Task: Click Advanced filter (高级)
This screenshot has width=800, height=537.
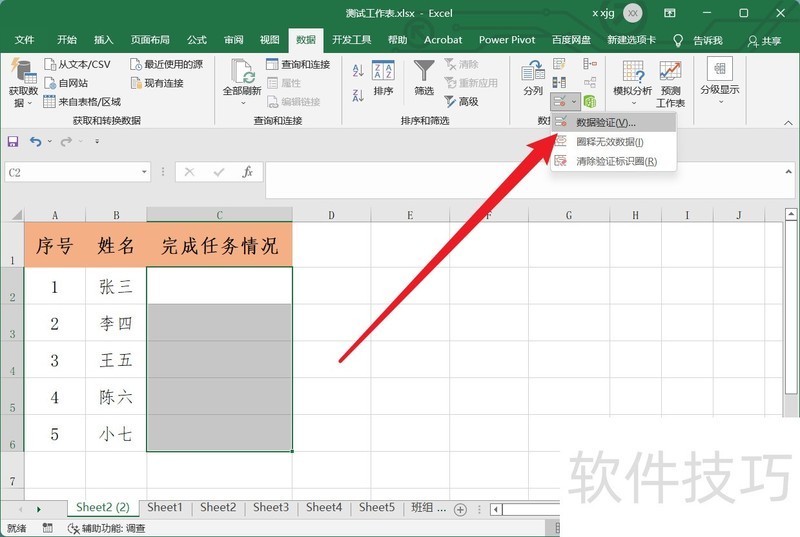Action: pyautogui.click(x=462, y=101)
